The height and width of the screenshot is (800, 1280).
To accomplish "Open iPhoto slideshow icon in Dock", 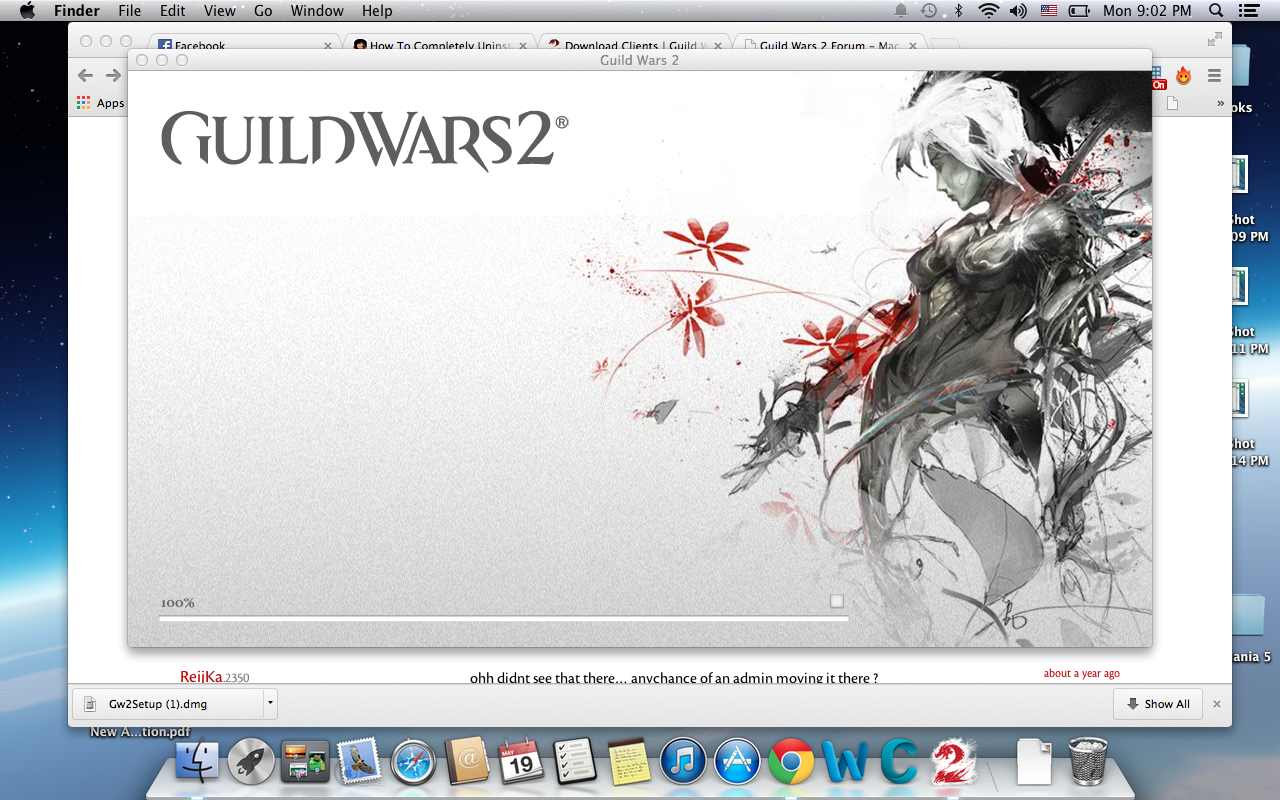I will [x=305, y=762].
